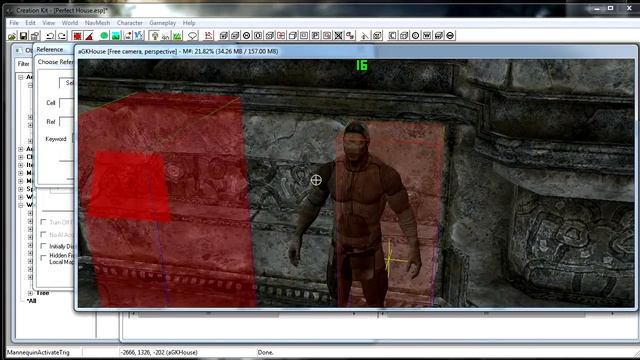Click the Ref field in Choose Reference dialog

[67, 122]
